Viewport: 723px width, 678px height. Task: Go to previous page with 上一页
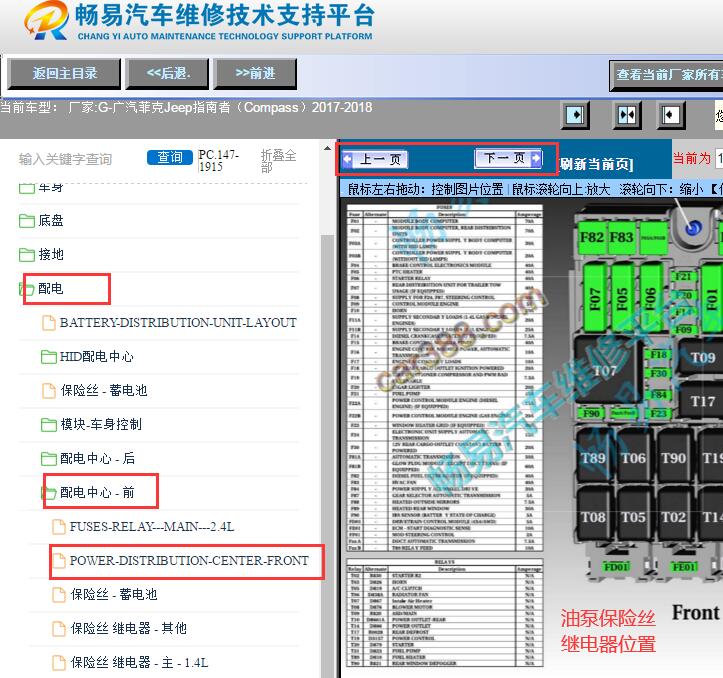(x=374, y=160)
